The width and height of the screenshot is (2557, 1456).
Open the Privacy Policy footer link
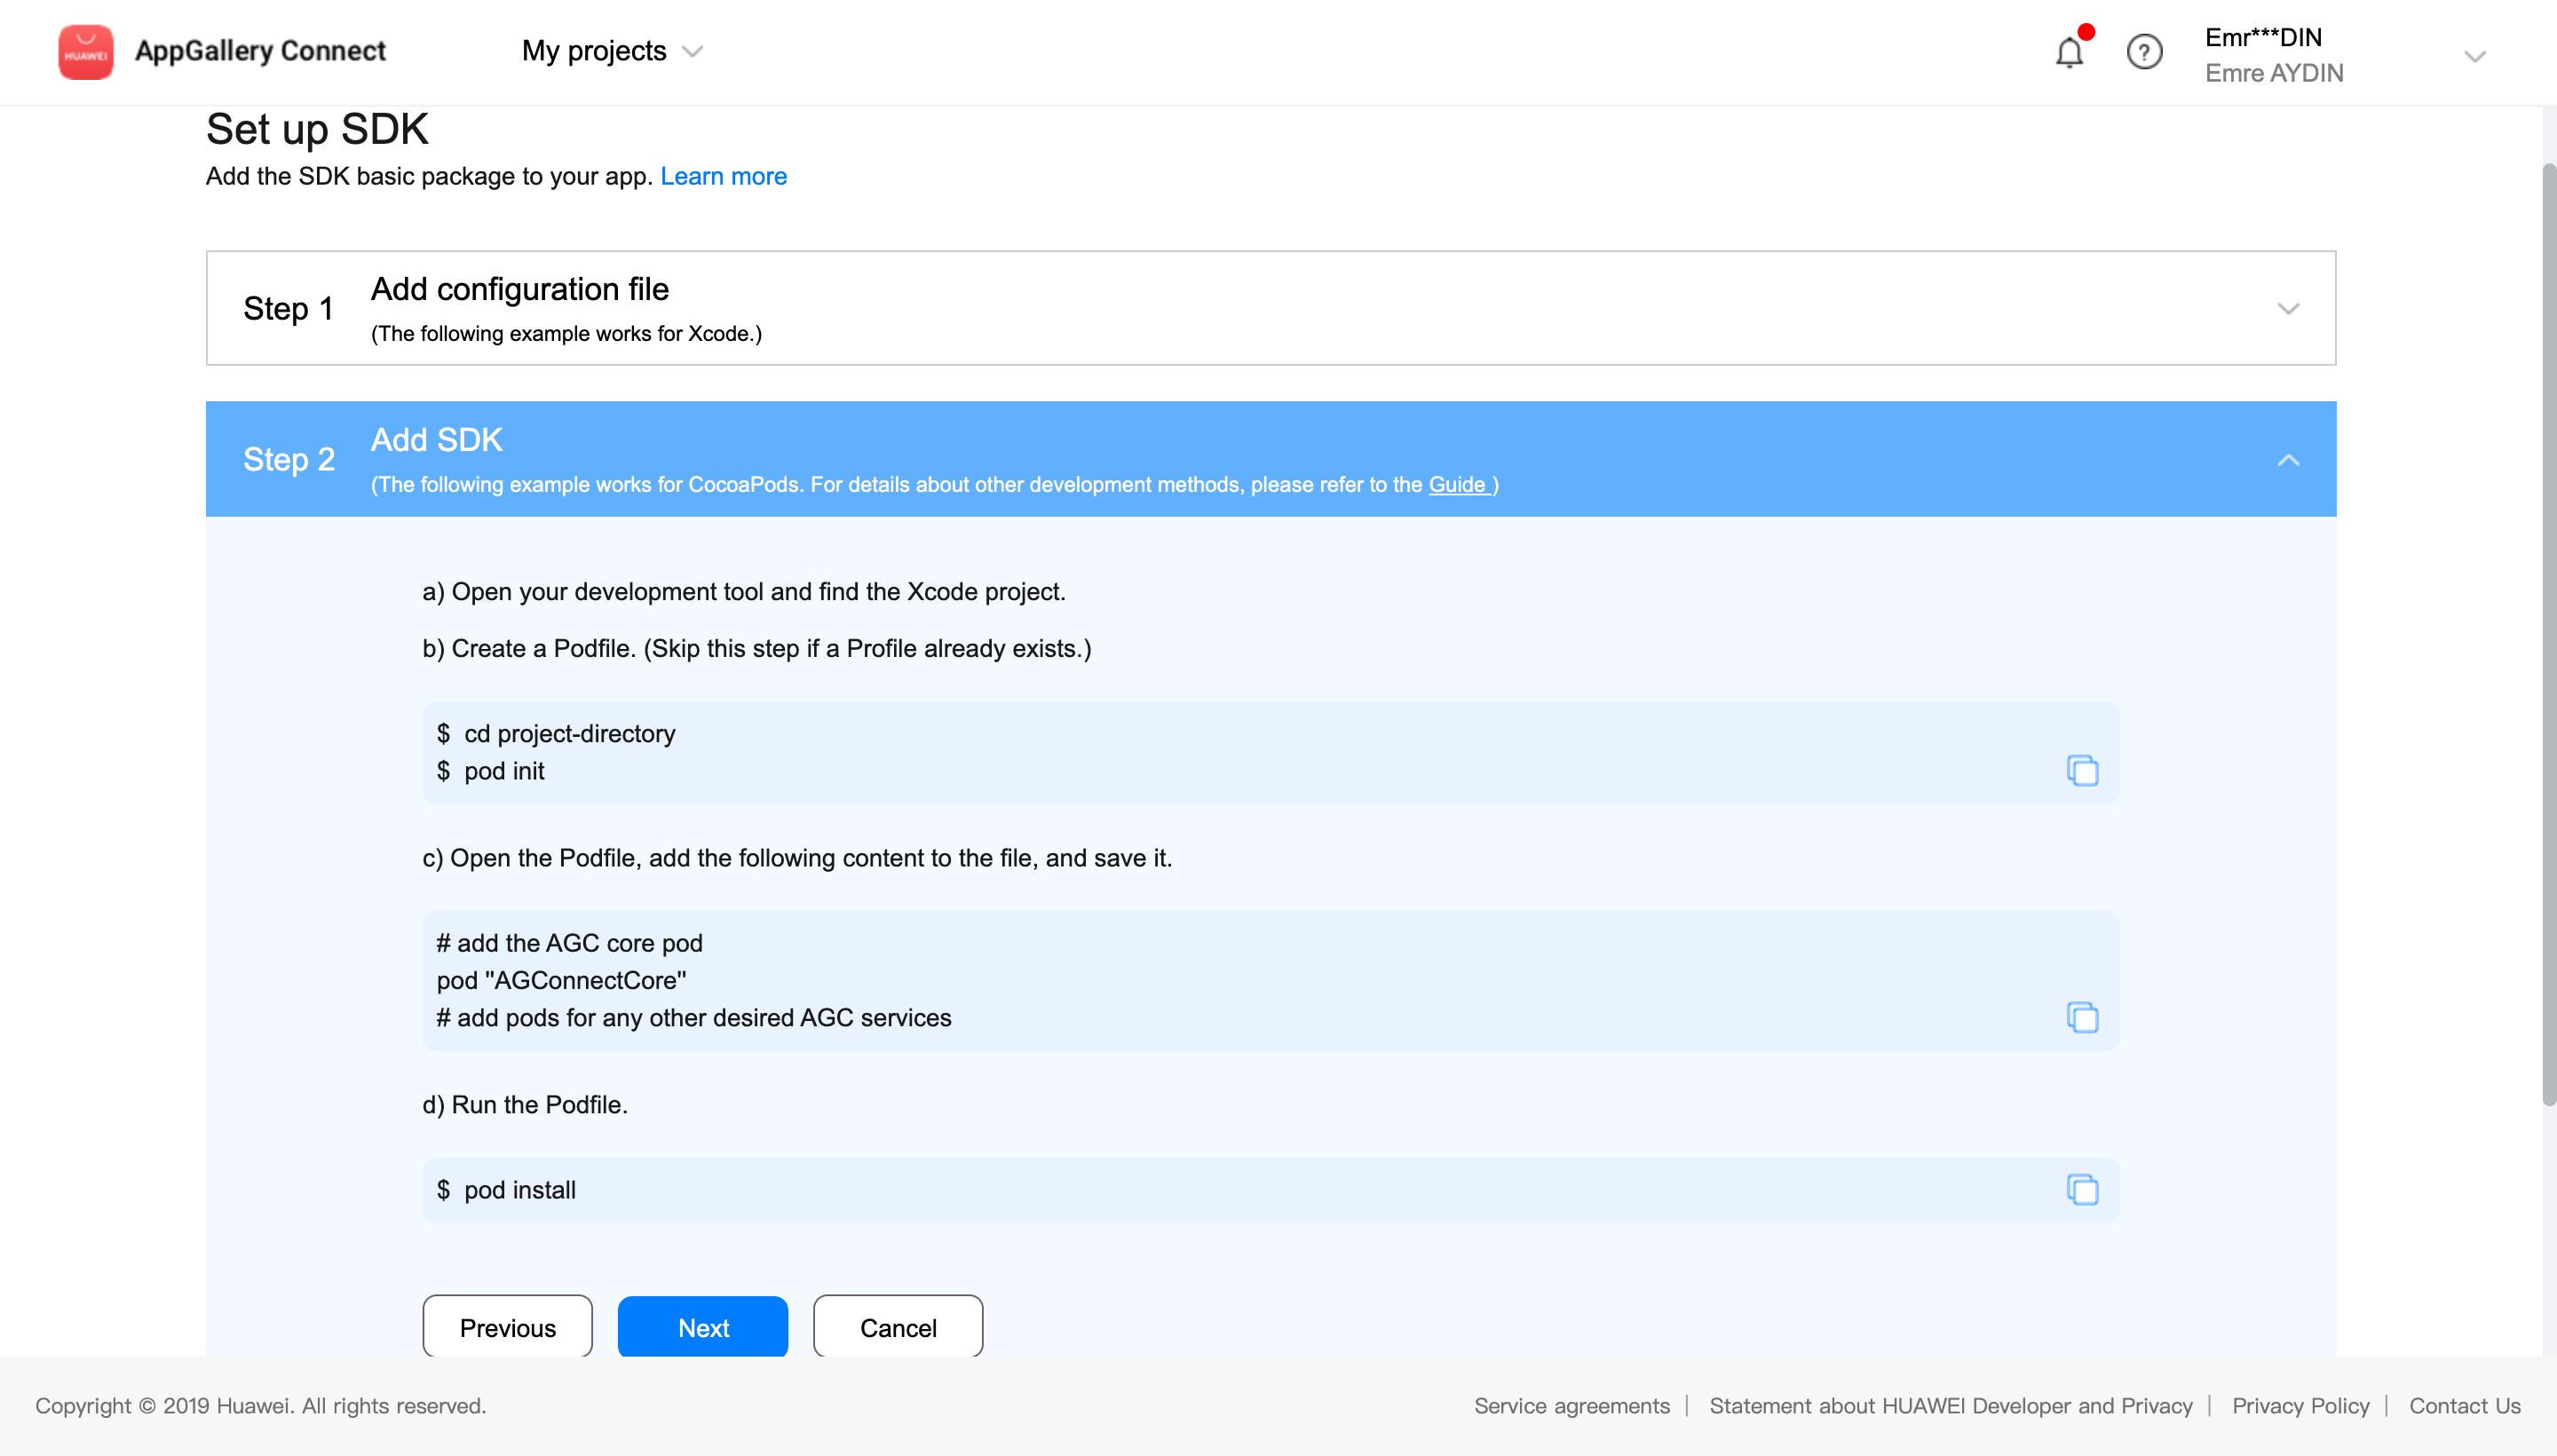click(2300, 1405)
